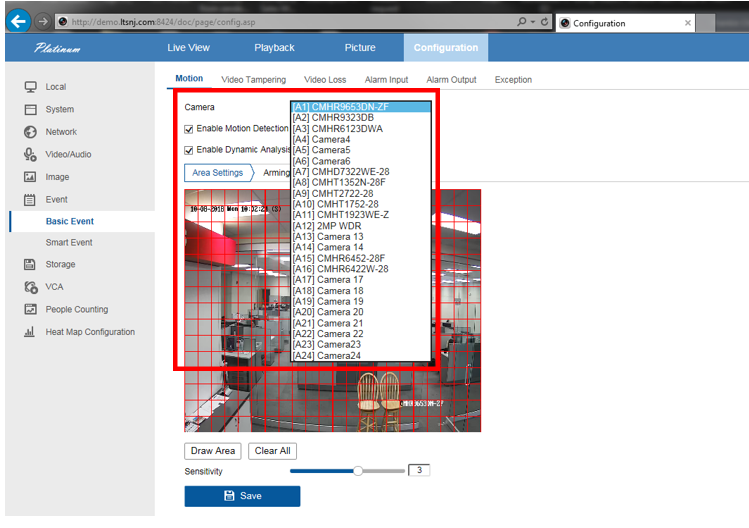Go back using browser back arrow
The image size is (749, 528).
point(17,21)
